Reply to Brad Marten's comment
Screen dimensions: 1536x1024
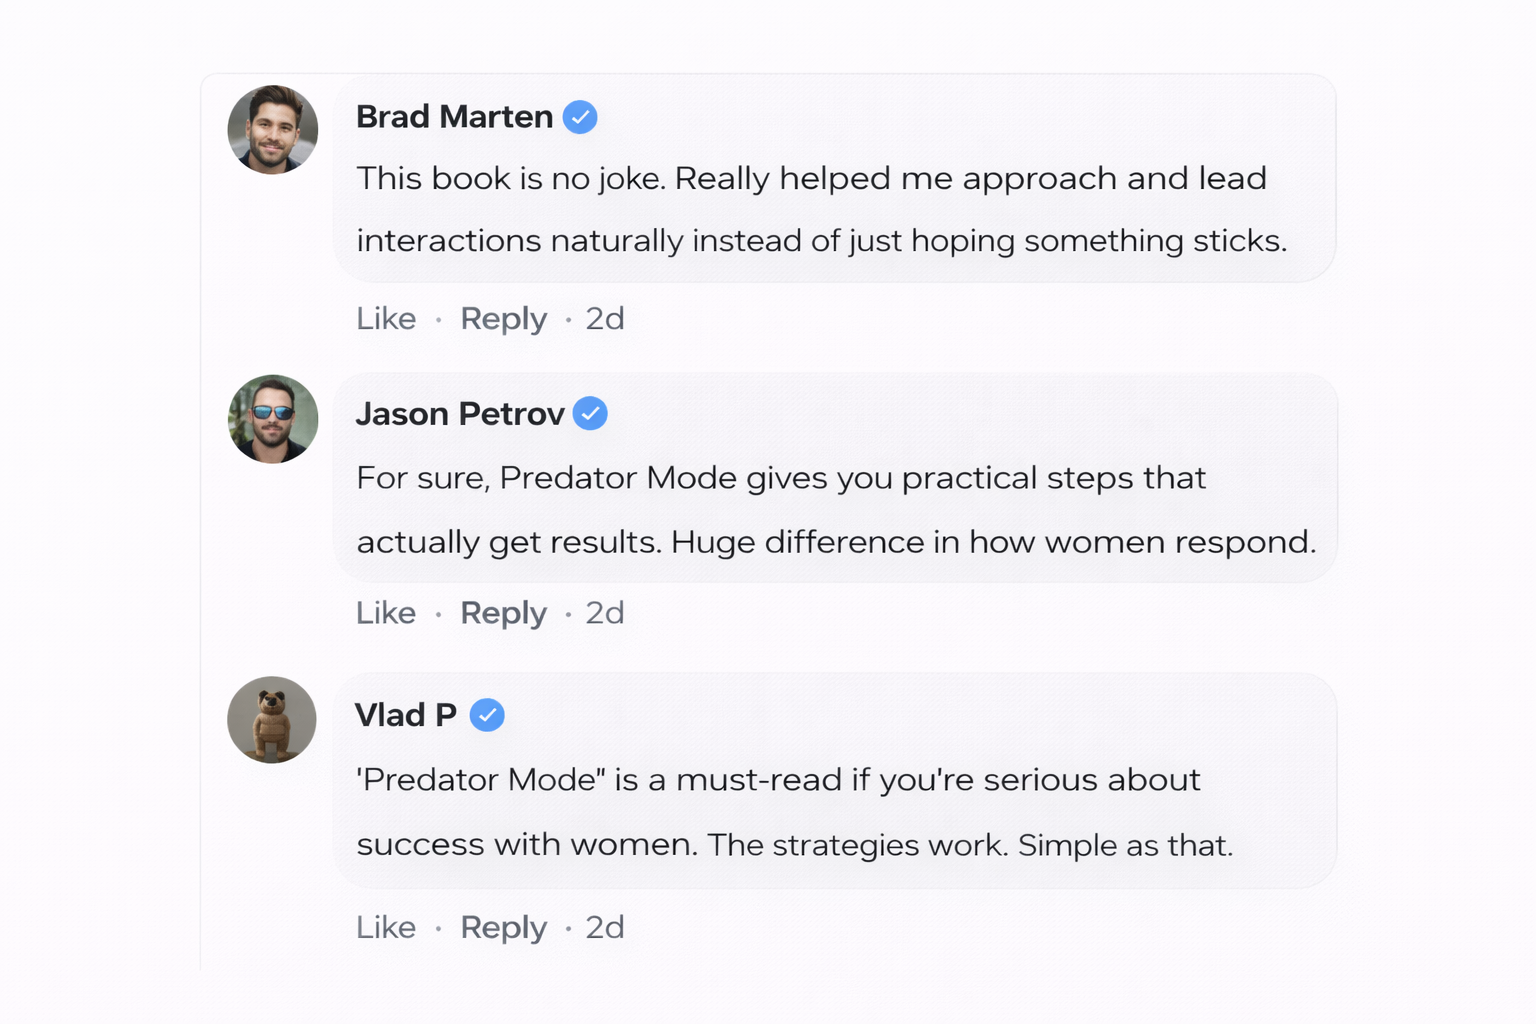(503, 319)
